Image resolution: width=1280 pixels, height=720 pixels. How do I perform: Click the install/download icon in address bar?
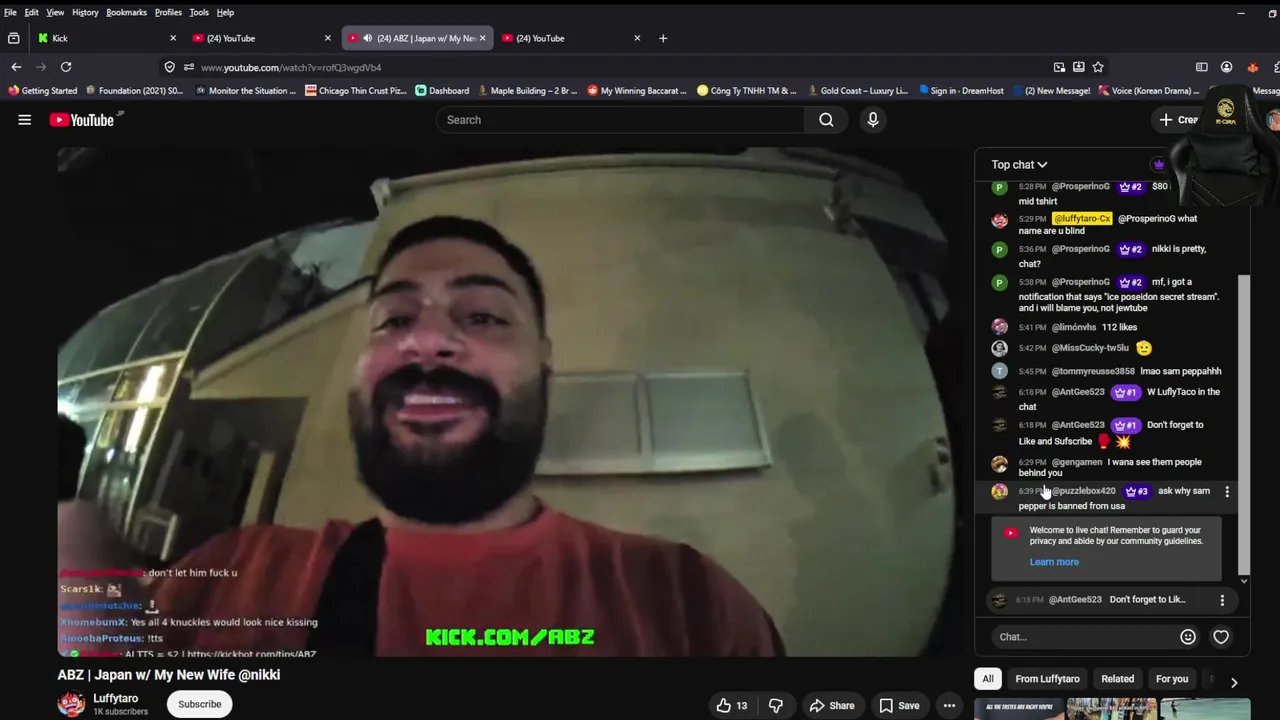coord(1079,67)
